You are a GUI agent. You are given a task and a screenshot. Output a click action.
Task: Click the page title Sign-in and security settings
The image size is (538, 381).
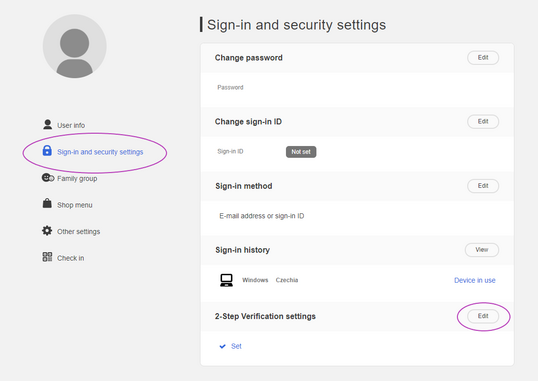coord(296,25)
